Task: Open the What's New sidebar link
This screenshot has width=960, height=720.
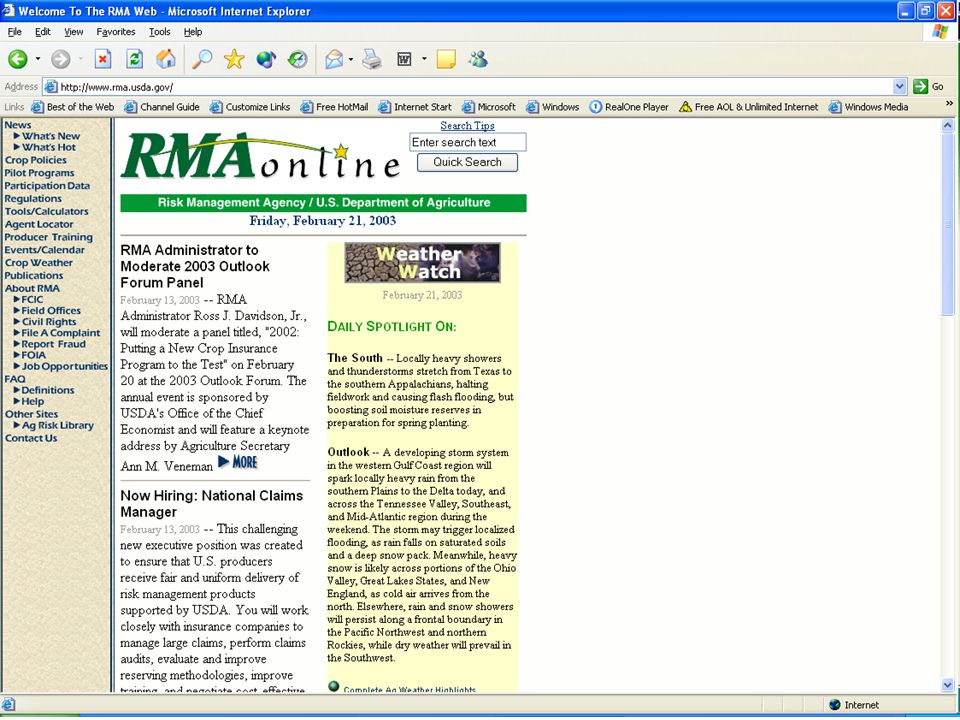Action: click(x=51, y=136)
